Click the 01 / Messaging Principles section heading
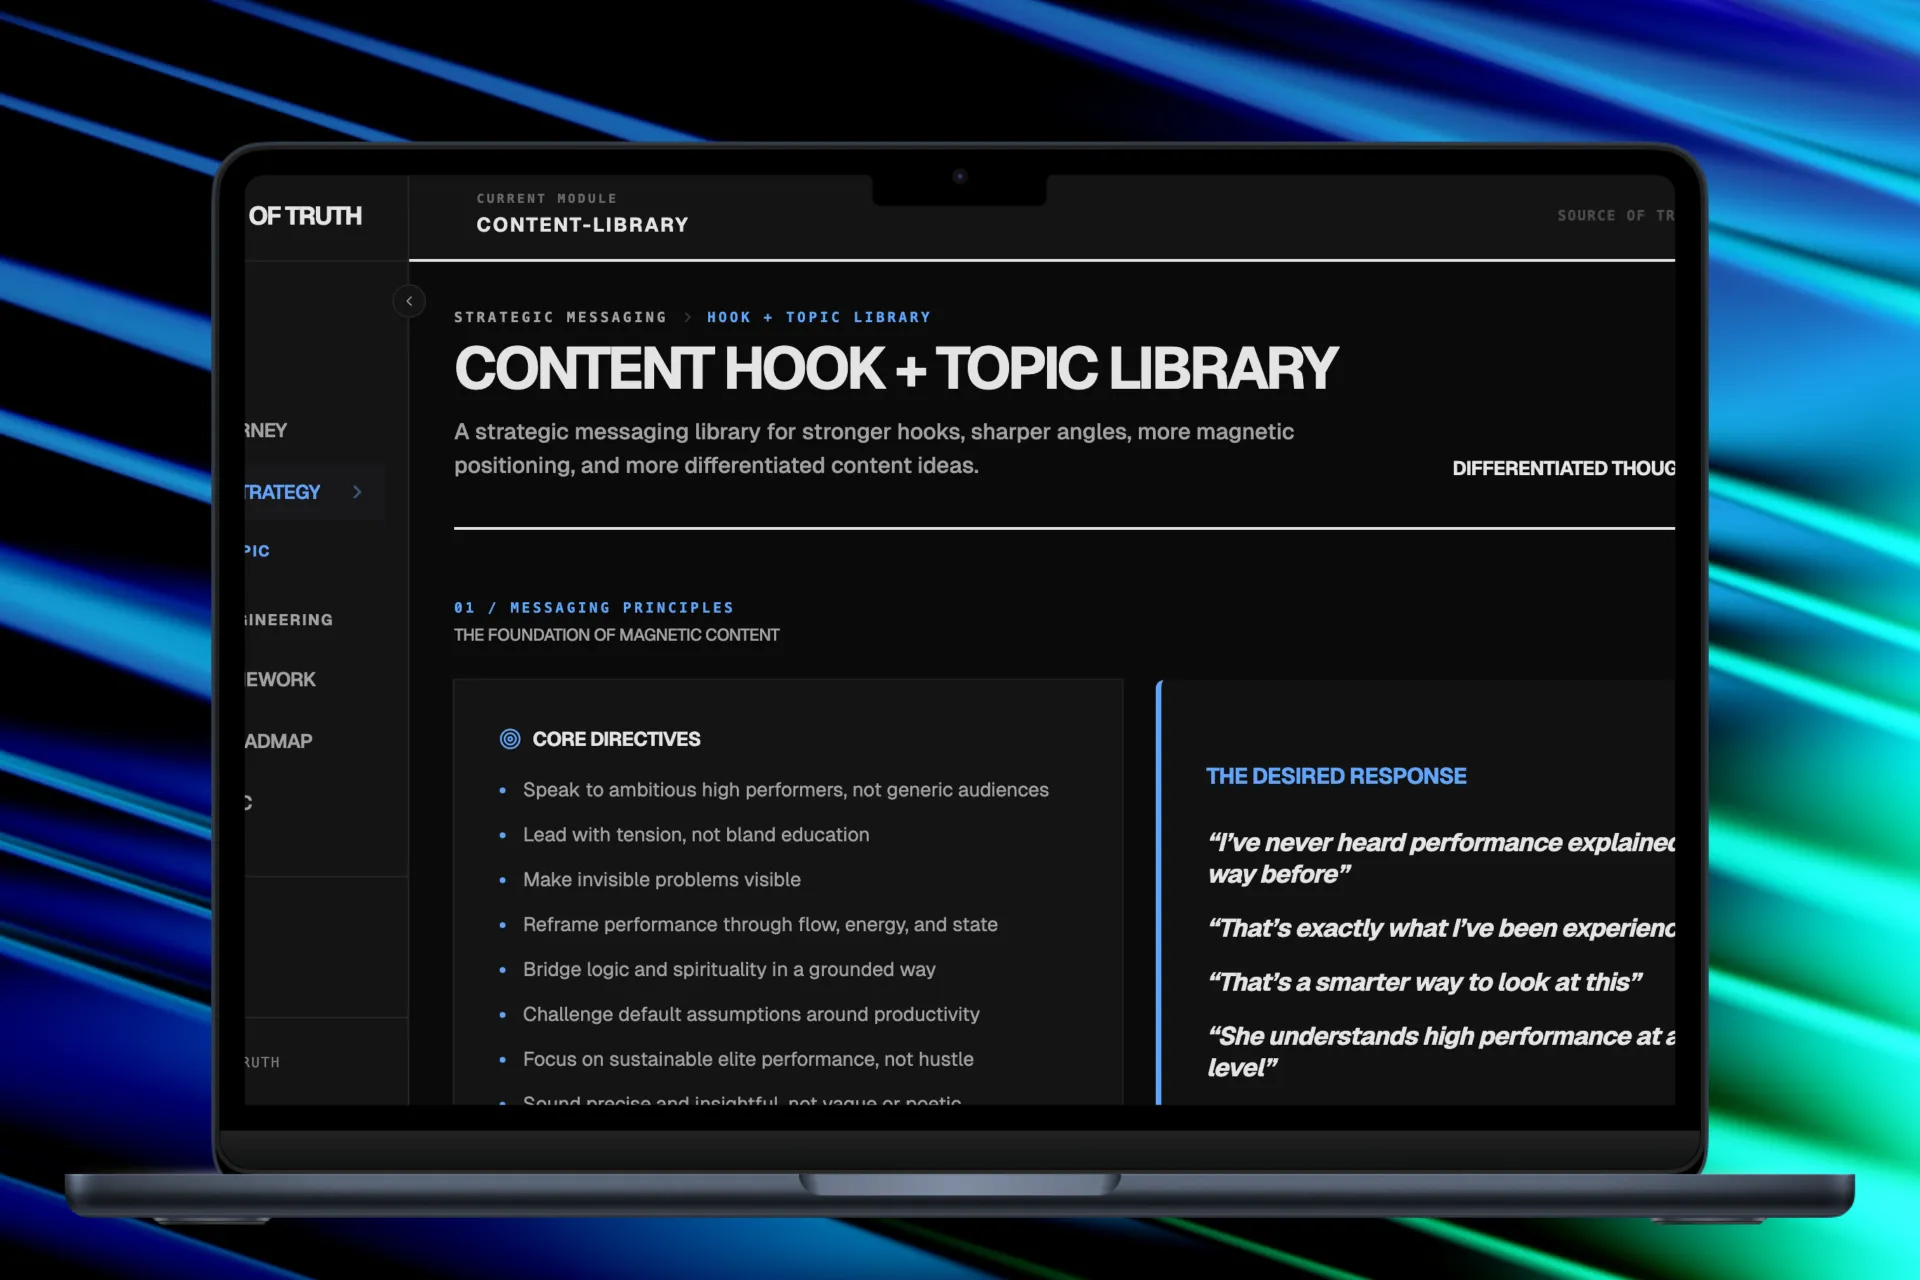This screenshot has height=1280, width=1920. (594, 607)
